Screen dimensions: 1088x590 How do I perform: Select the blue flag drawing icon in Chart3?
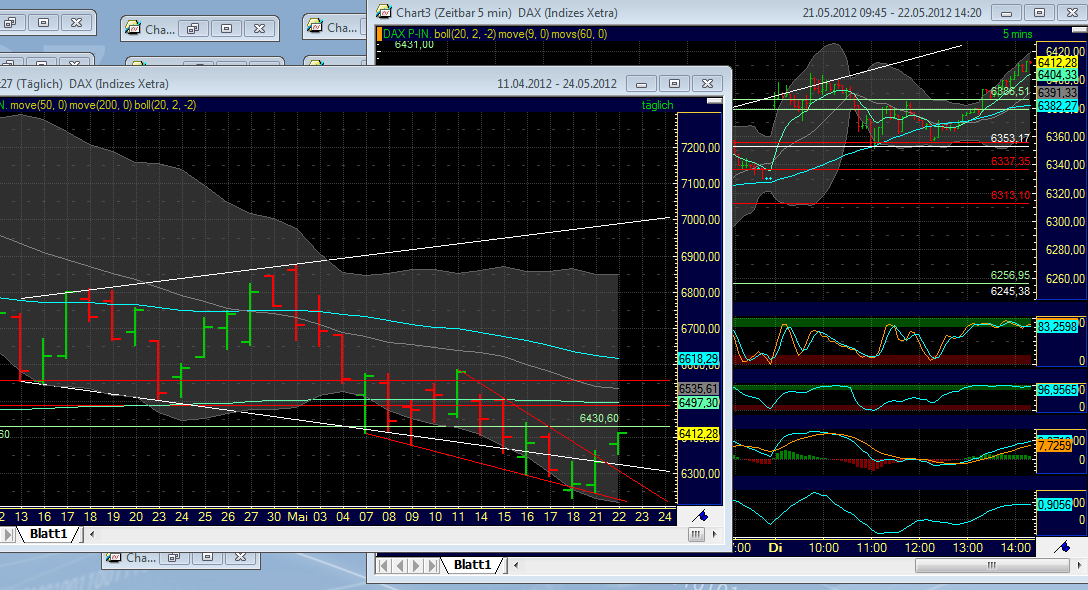pos(1060,546)
